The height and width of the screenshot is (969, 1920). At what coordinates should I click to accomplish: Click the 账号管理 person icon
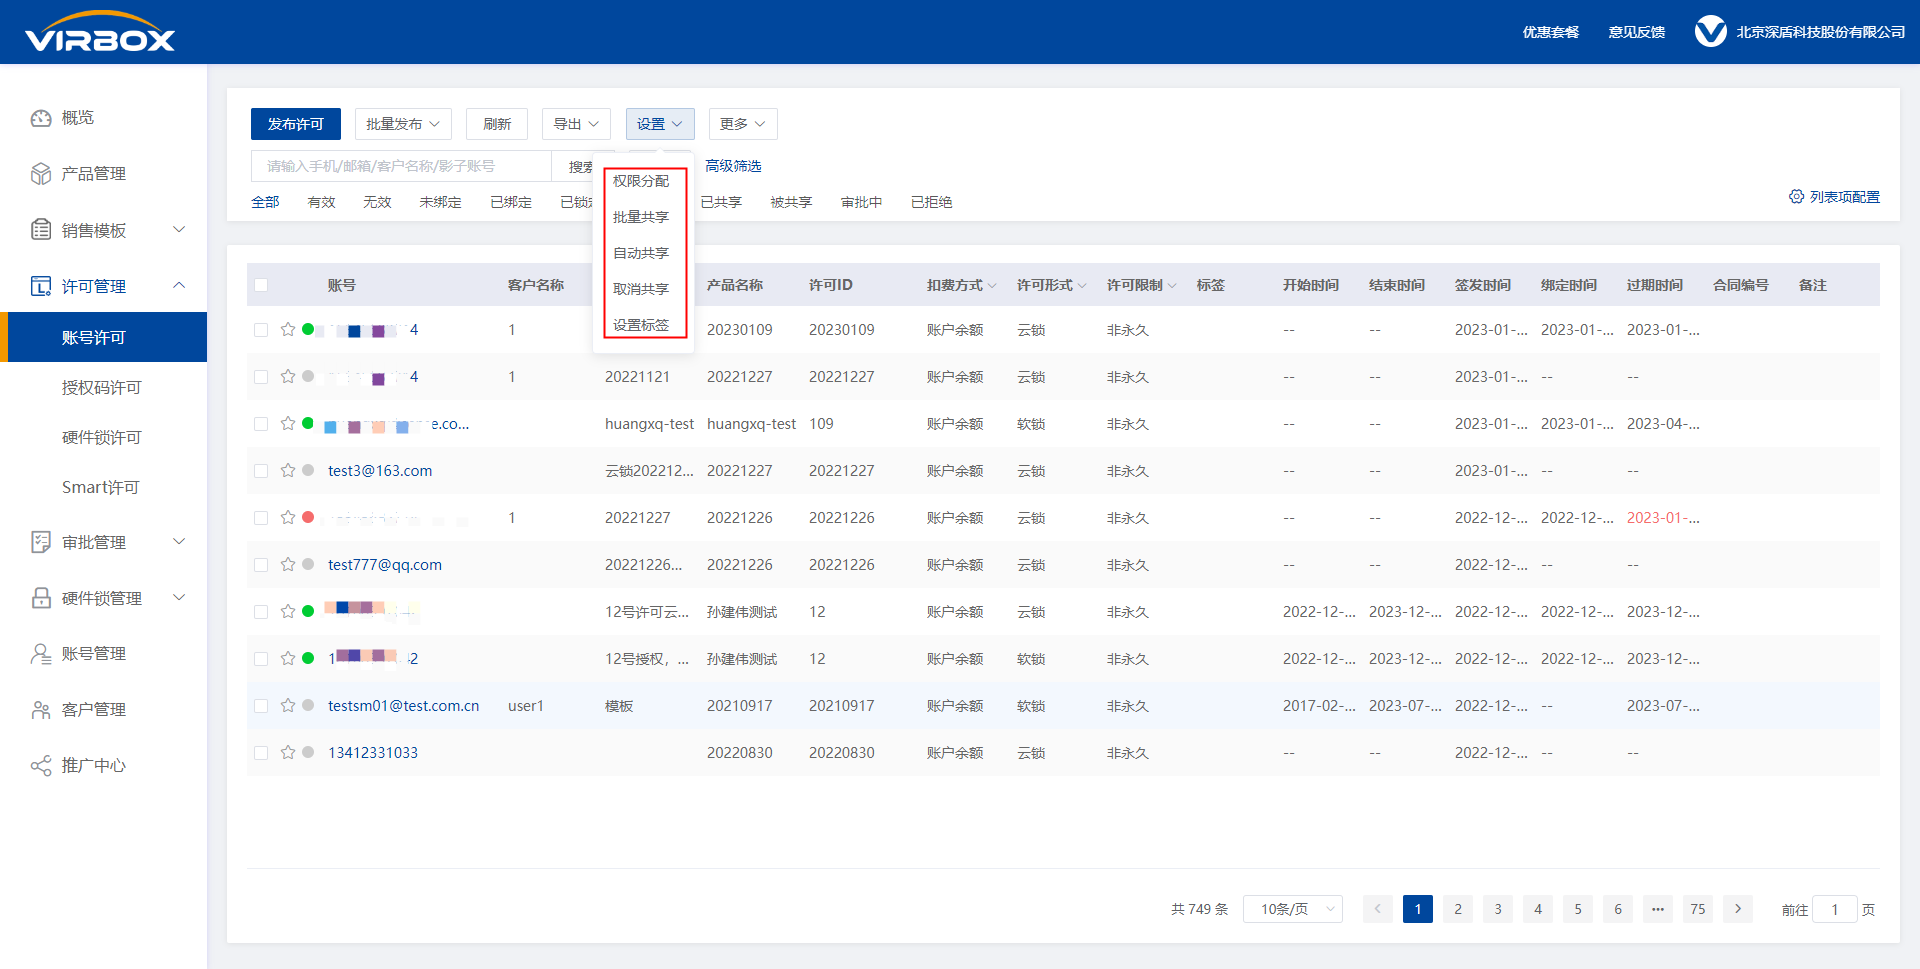[41, 654]
